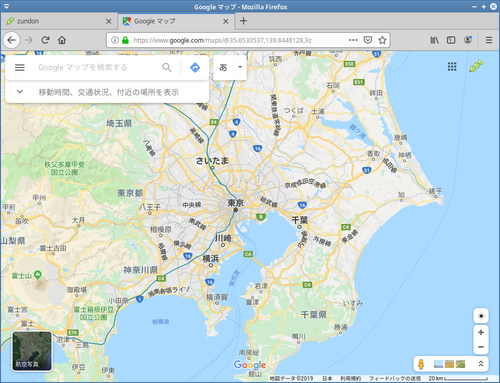Bookmark this page with the star
The image size is (500, 383).
(x=382, y=40)
